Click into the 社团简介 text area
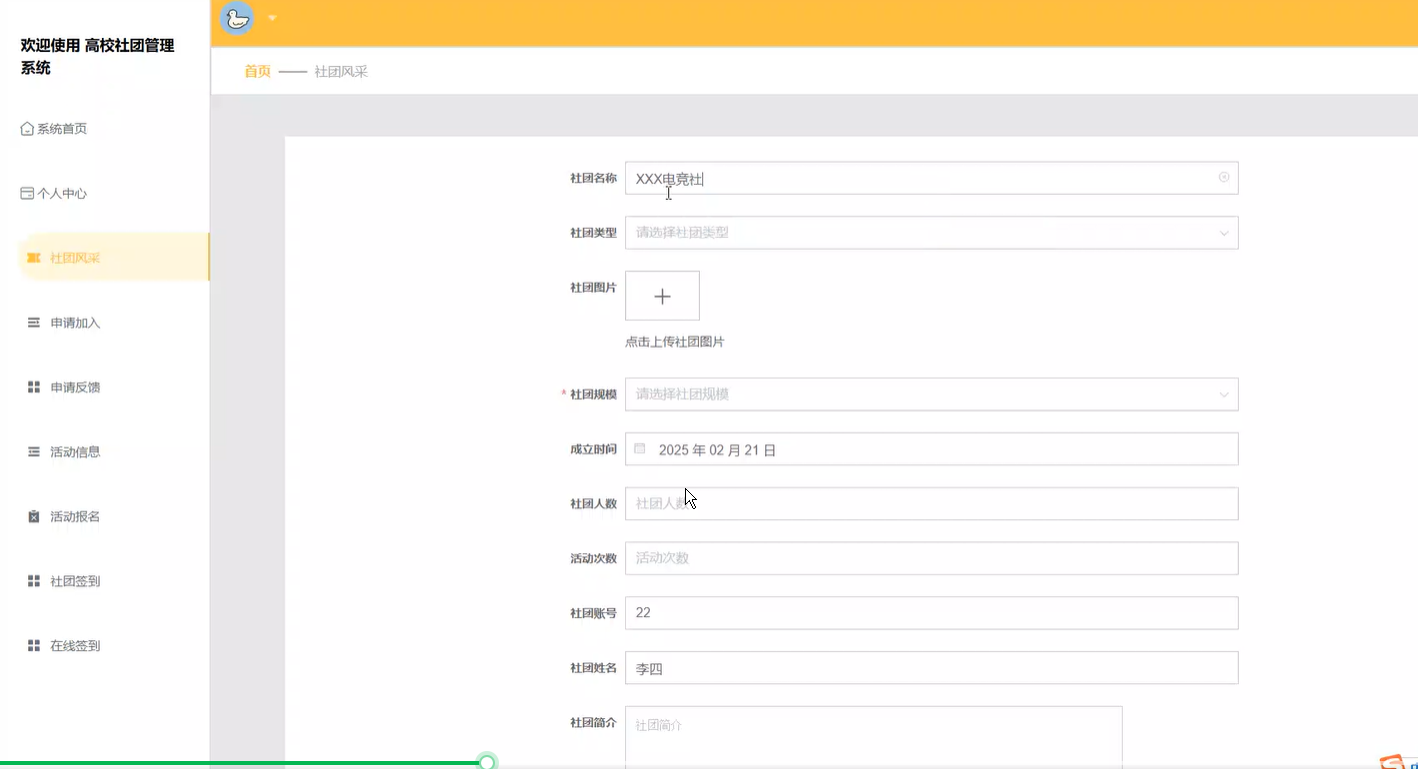 point(873,737)
